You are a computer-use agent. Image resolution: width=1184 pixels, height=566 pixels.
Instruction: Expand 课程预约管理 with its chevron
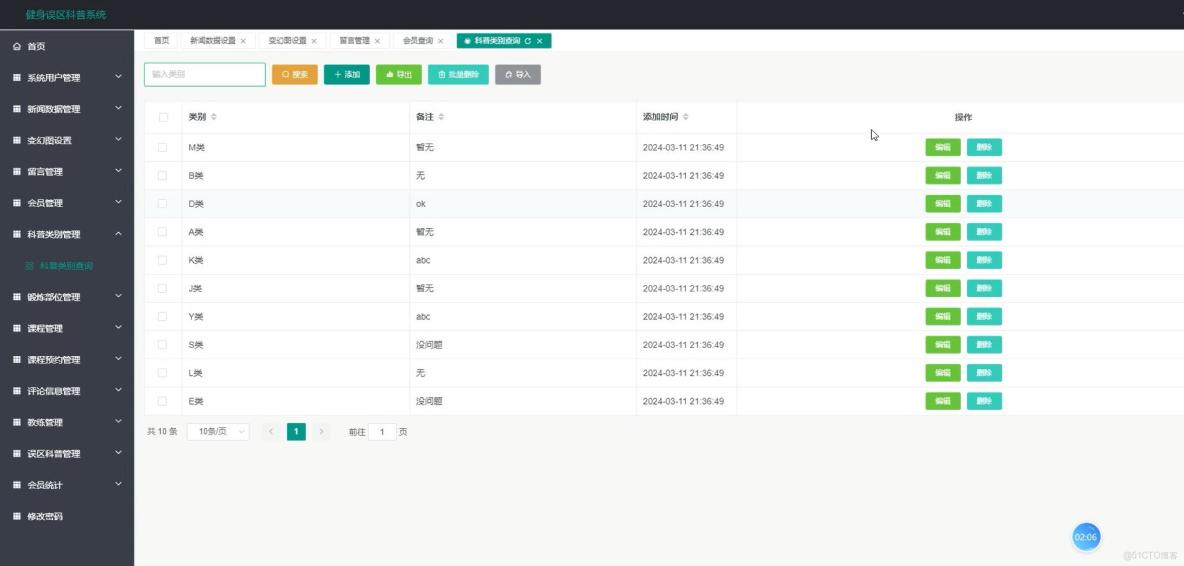coord(119,359)
